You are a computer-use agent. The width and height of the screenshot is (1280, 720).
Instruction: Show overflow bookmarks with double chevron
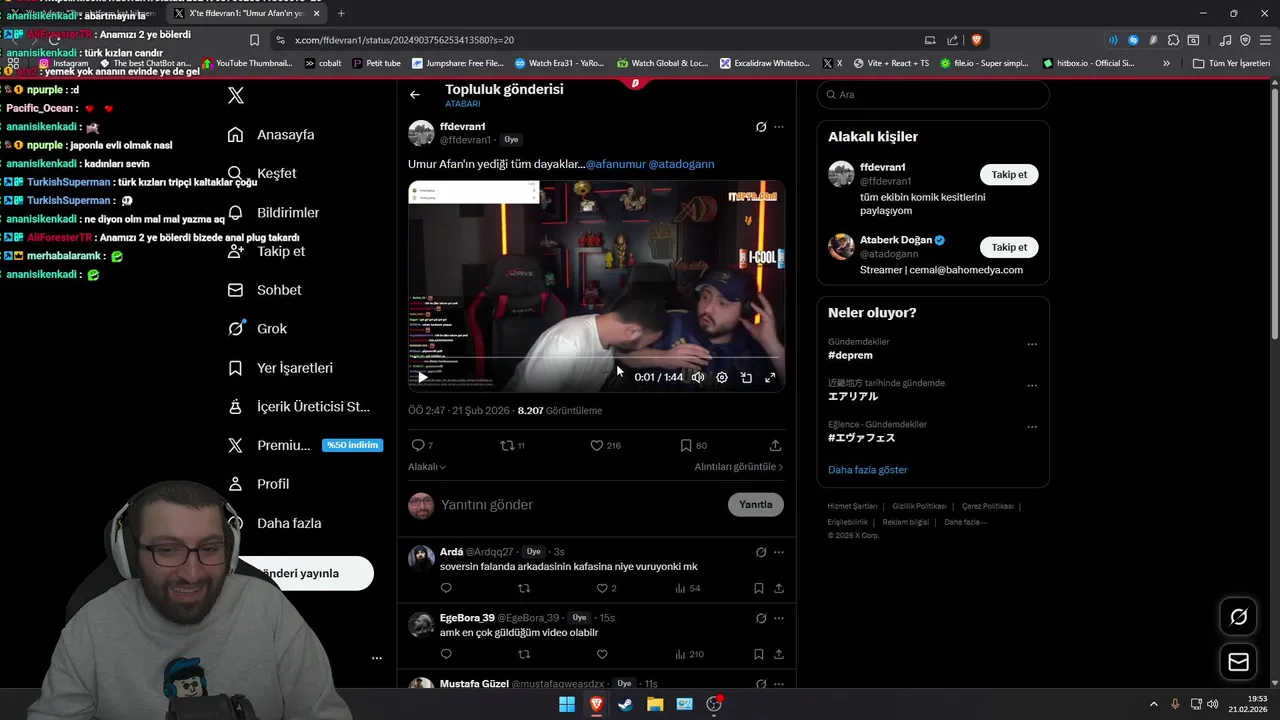tap(1166, 63)
